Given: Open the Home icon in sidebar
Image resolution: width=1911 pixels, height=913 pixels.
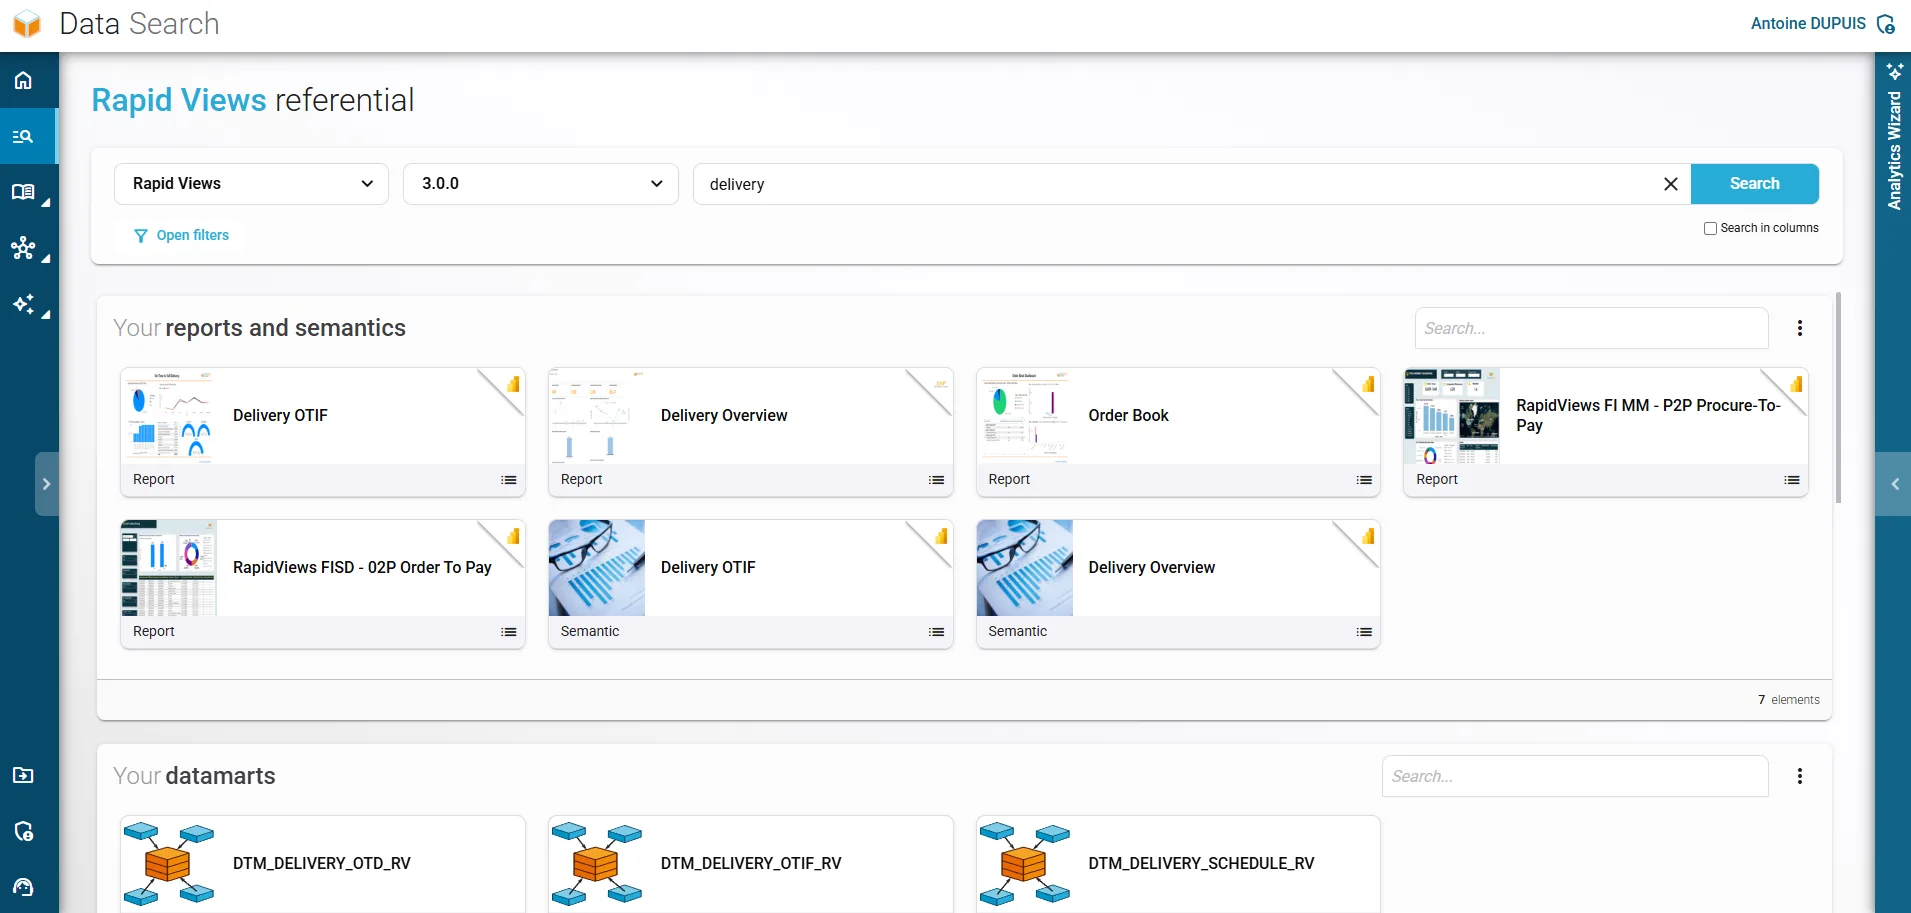Looking at the screenshot, I should (x=23, y=80).
